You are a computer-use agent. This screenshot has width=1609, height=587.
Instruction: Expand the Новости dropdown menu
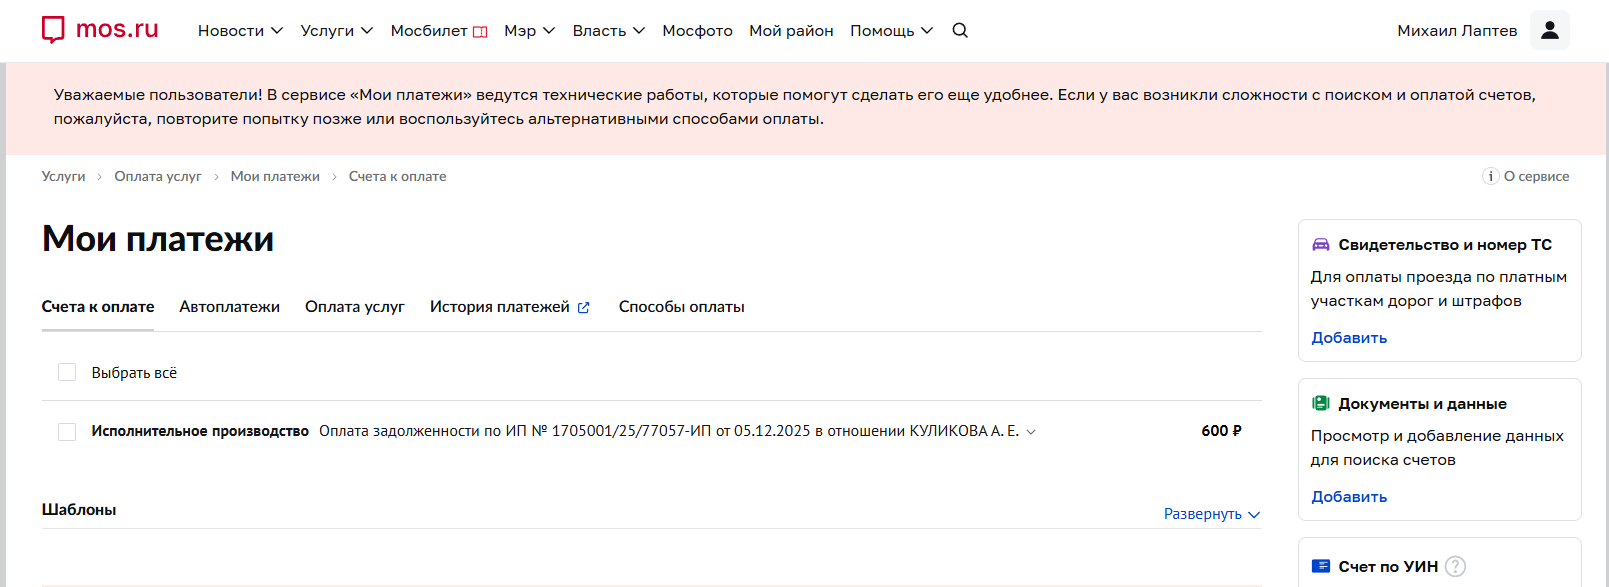[240, 31]
